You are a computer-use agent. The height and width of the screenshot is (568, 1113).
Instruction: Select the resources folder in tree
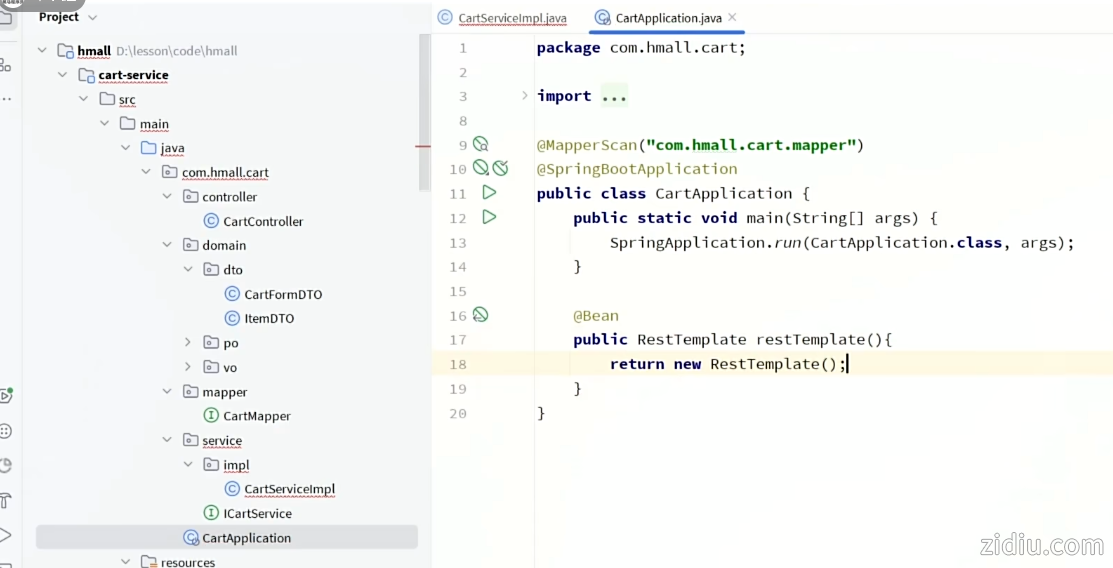(187, 562)
